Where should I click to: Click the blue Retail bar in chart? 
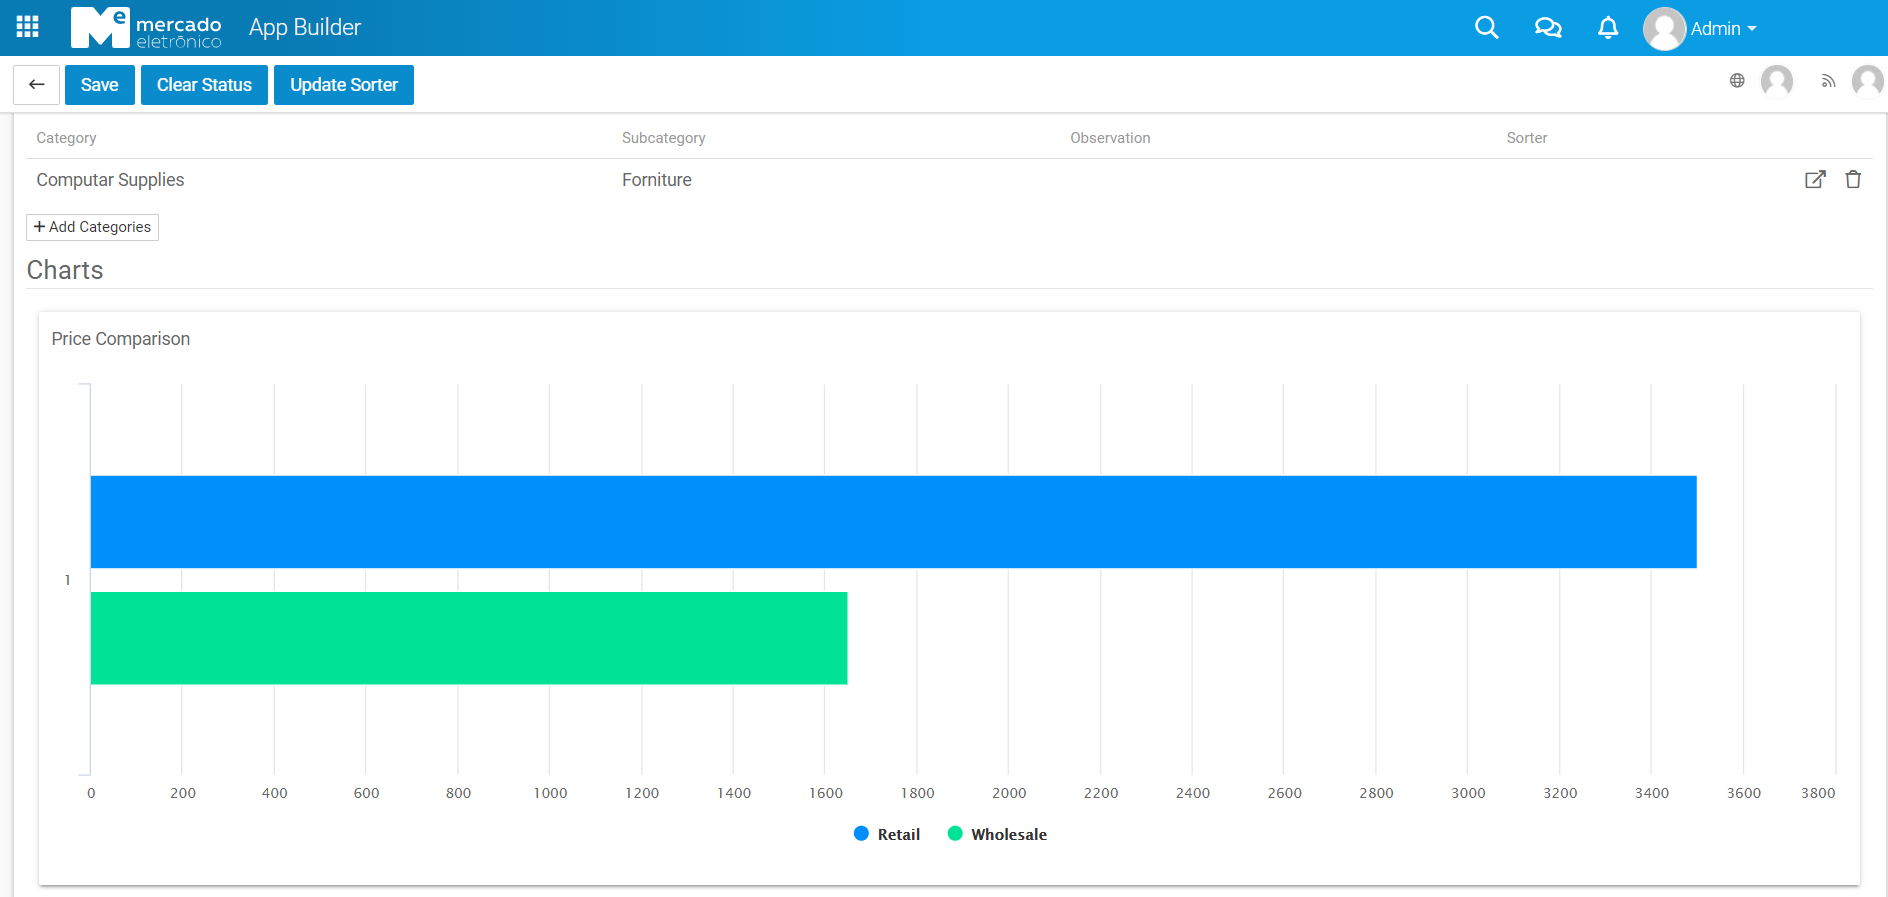(x=893, y=522)
